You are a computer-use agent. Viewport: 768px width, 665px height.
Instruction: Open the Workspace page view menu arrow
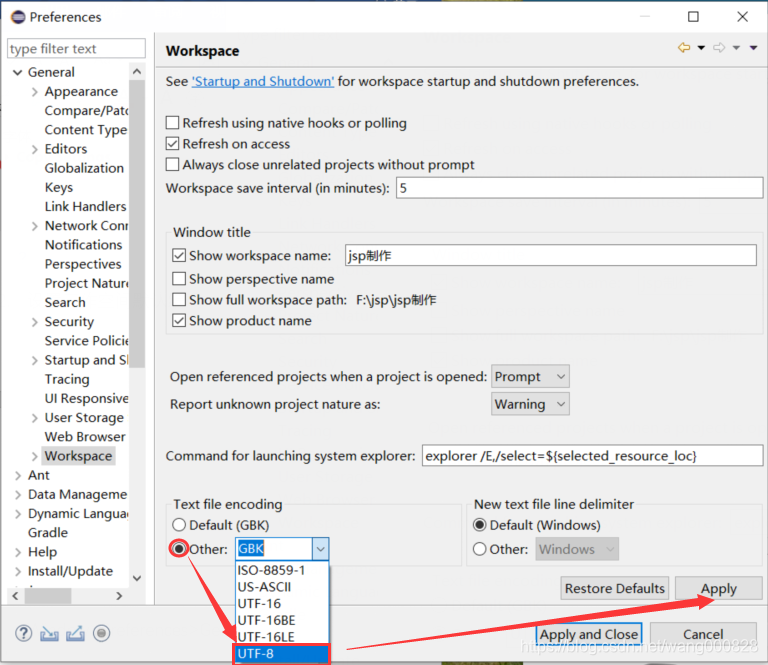[x=753, y=48]
